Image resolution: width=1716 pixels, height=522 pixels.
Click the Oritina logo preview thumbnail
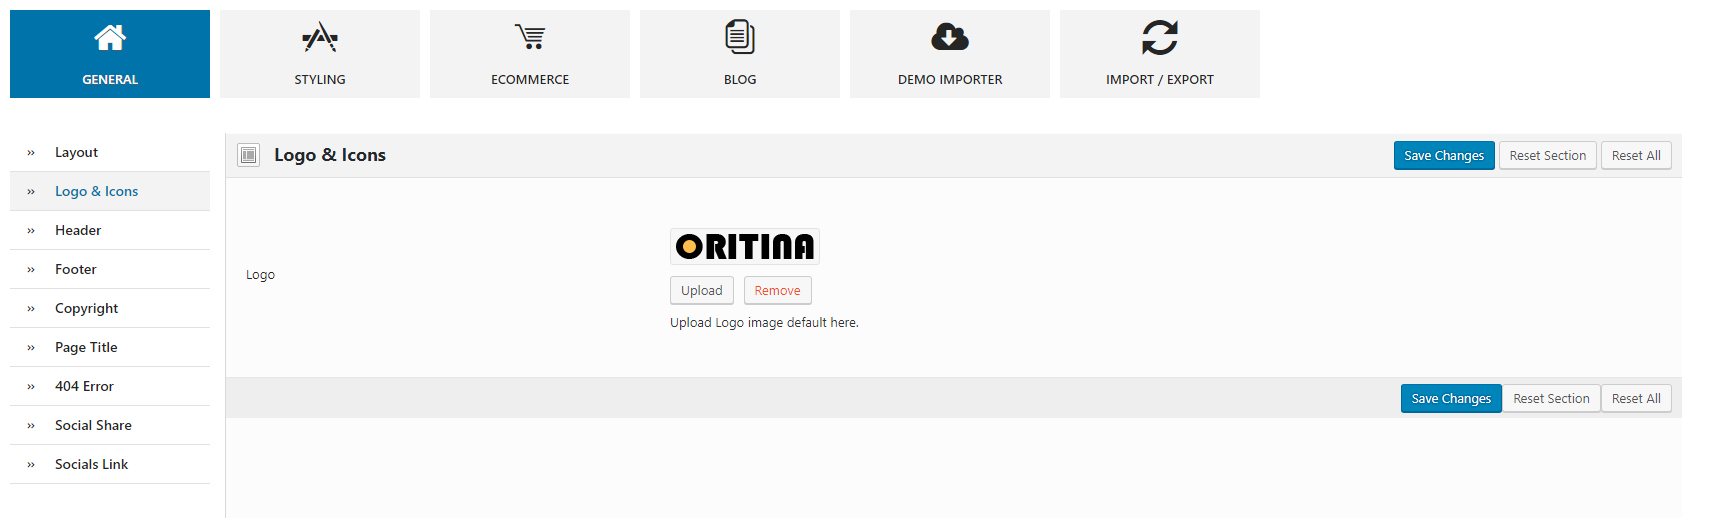[x=745, y=246]
